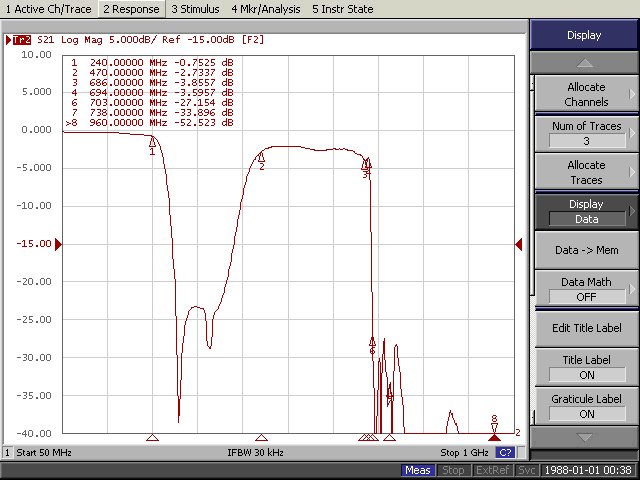This screenshot has width=640, height=480.
Task: Open the 3 Stimulus menu
Action: pos(196,8)
